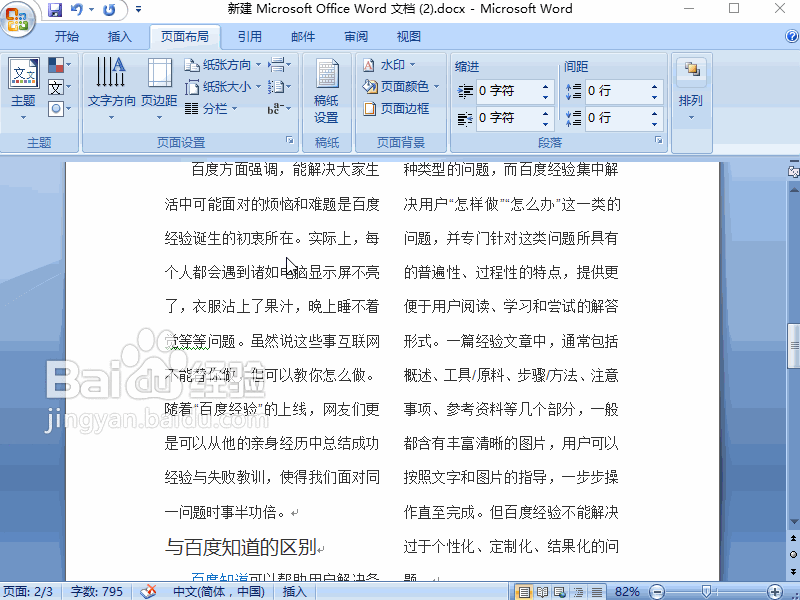Increase spacing before with up arrow
The width and height of the screenshot is (800, 600).
(x=655, y=86)
